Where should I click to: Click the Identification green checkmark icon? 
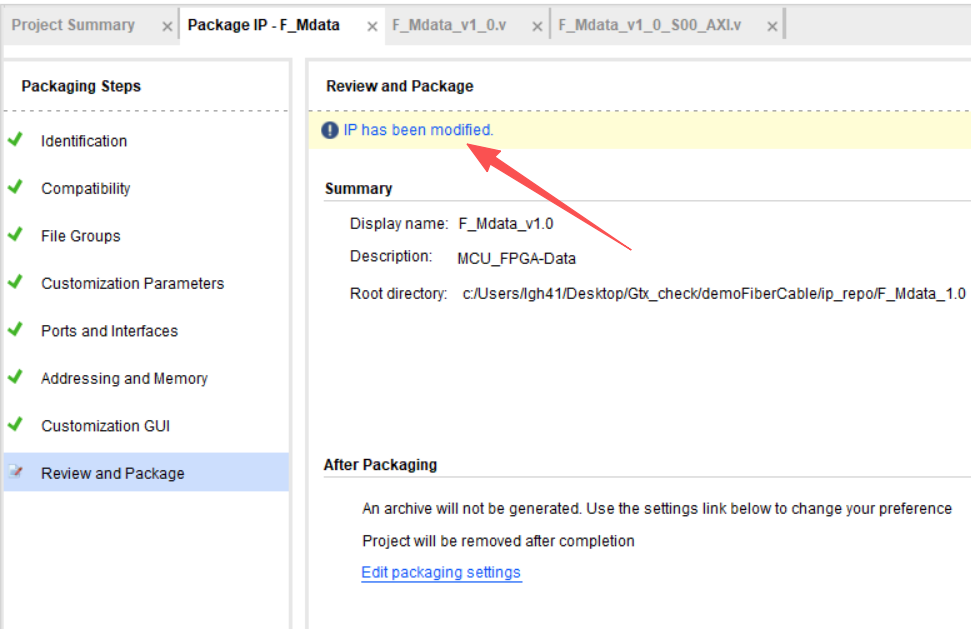click(15, 140)
